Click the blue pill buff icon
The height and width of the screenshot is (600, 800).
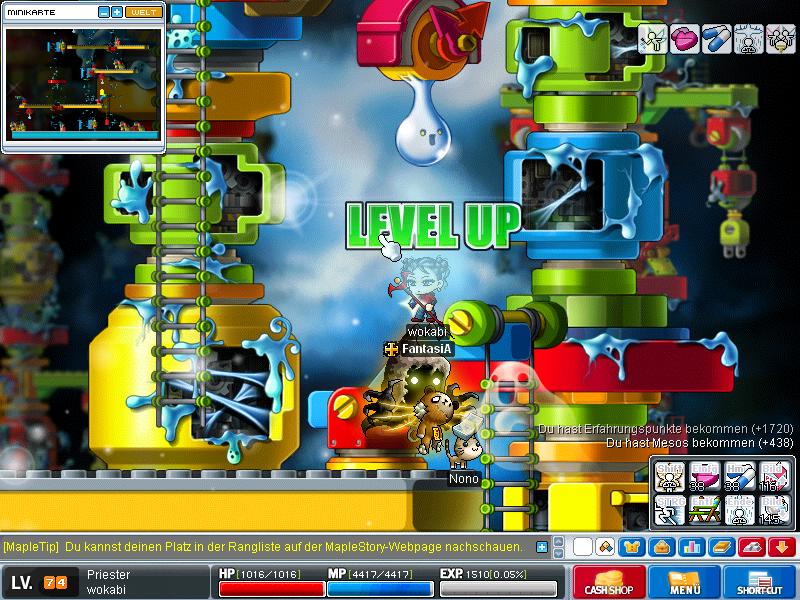click(x=716, y=38)
